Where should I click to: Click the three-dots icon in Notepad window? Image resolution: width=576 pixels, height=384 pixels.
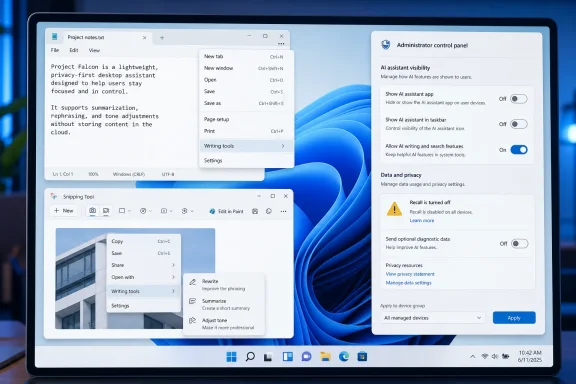point(281,44)
